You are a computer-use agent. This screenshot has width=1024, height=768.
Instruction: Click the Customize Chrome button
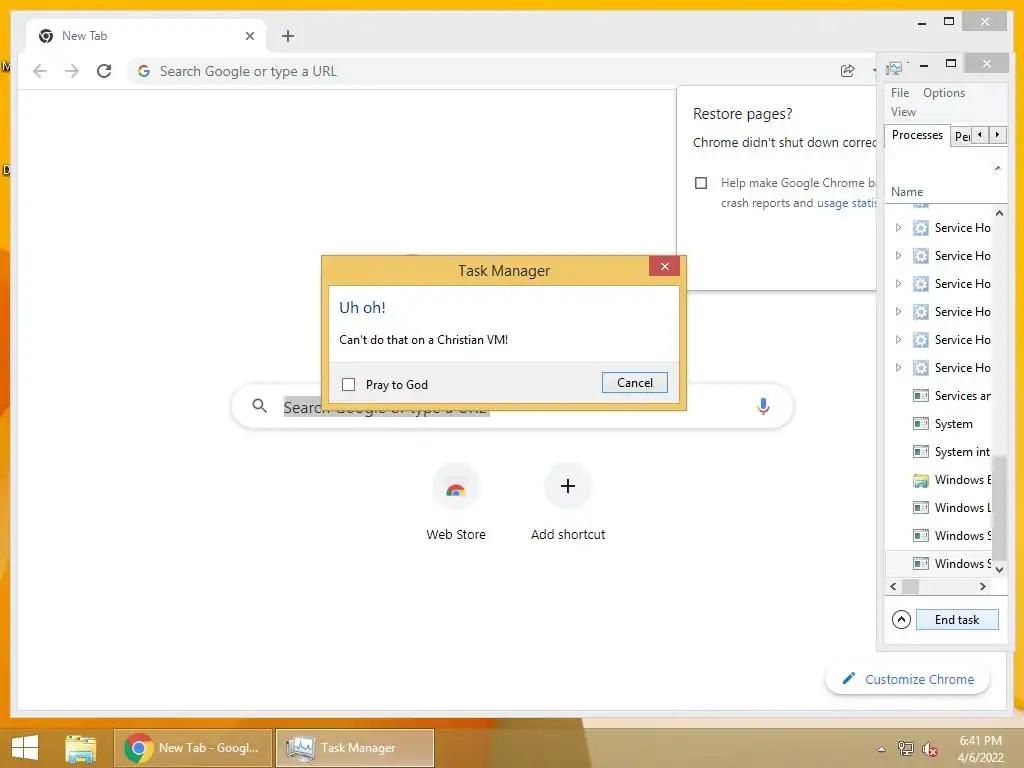point(907,679)
